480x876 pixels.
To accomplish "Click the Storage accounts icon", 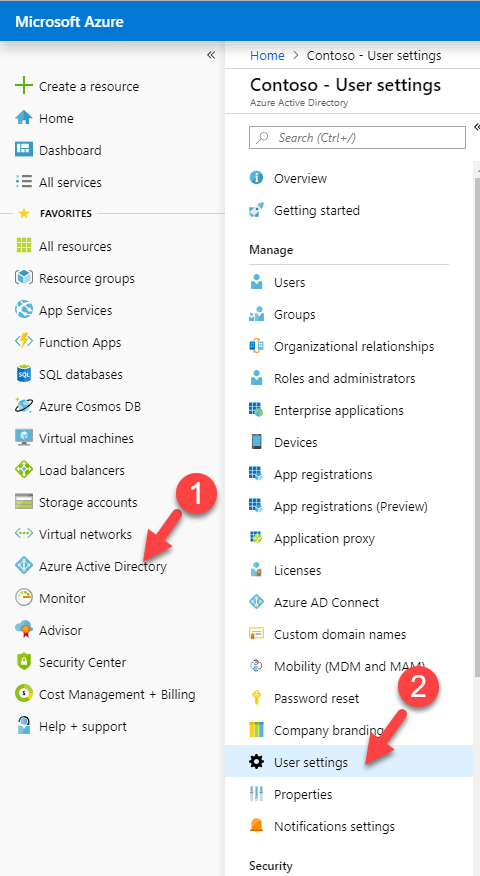I will point(24,502).
